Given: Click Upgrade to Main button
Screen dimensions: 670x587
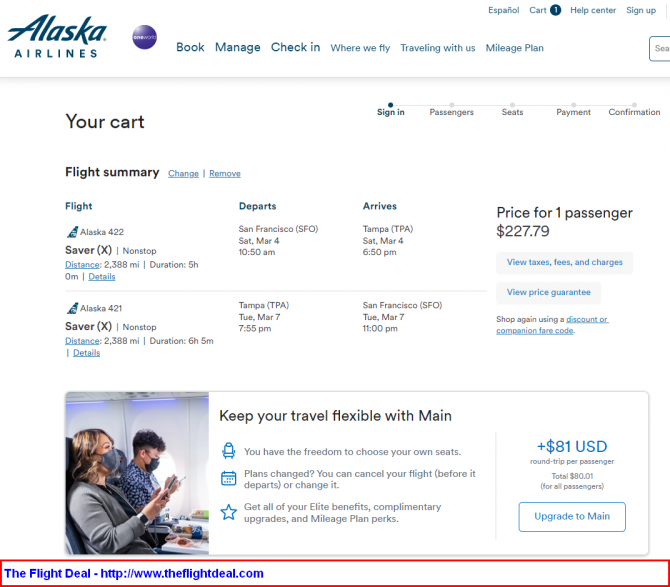Looking at the screenshot, I should [572, 517].
